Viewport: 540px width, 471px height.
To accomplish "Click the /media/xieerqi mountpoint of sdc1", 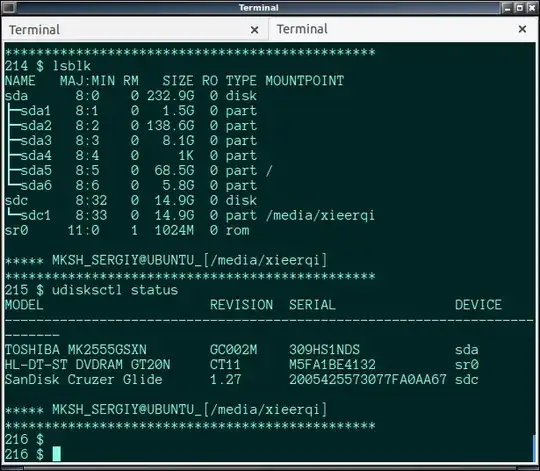I will (x=320, y=216).
